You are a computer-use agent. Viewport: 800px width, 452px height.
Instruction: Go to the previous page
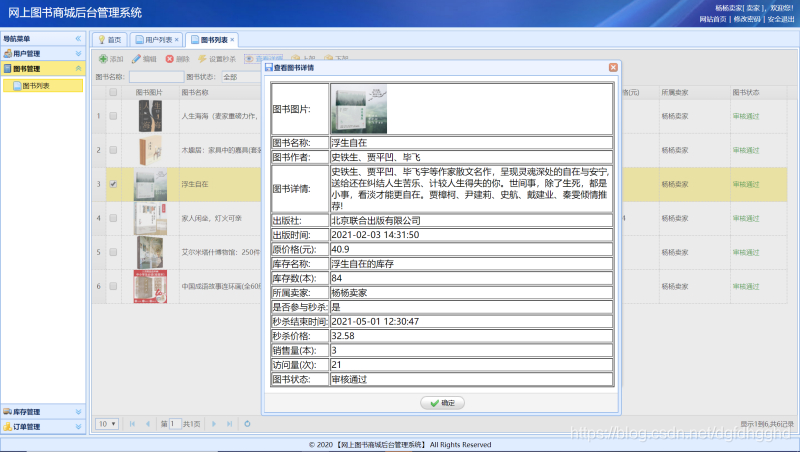point(148,424)
